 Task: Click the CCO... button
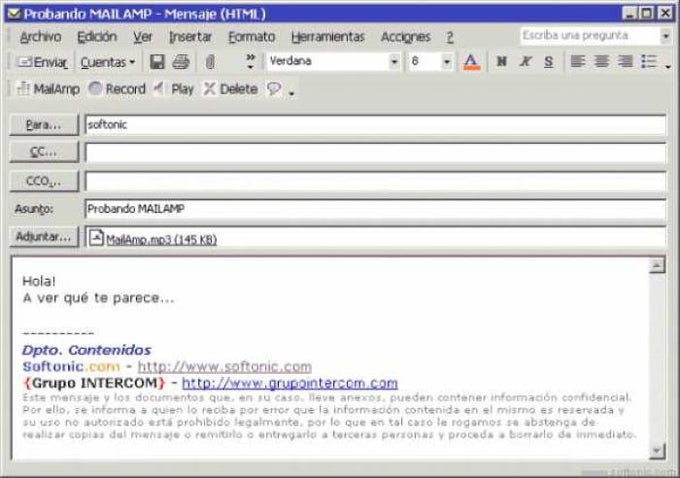point(44,181)
